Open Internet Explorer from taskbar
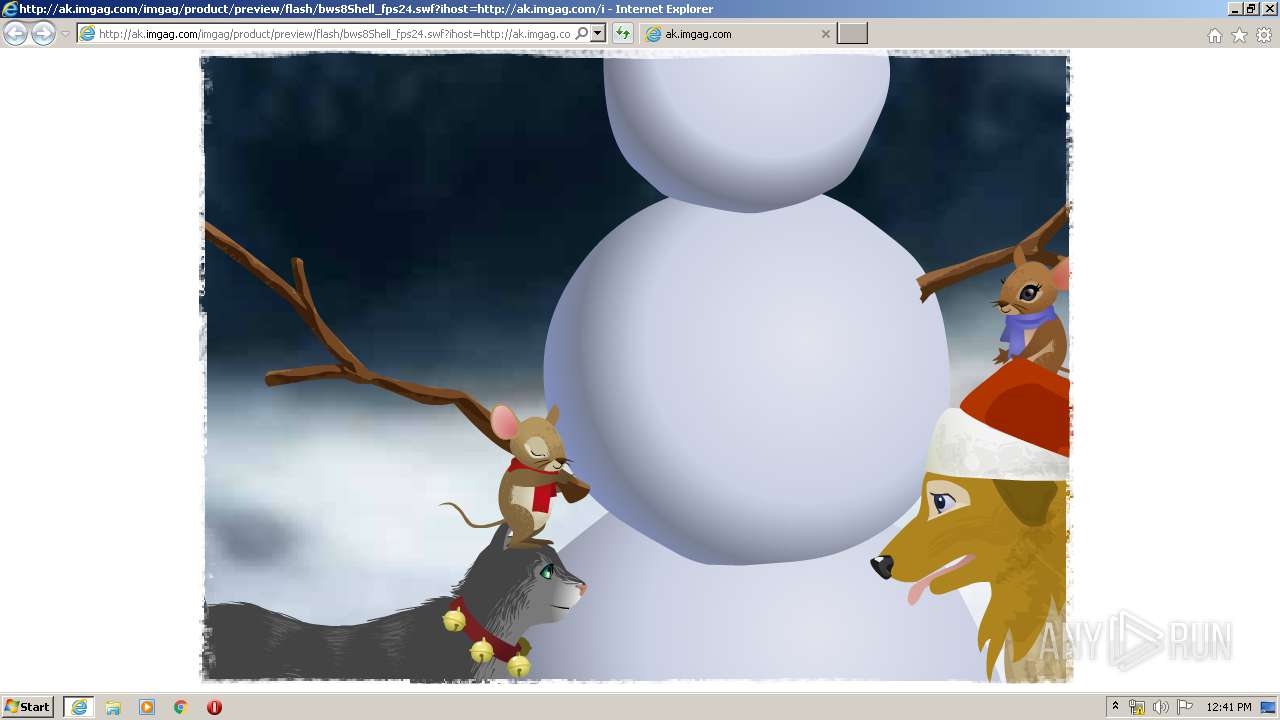The image size is (1280, 720). tap(79, 707)
